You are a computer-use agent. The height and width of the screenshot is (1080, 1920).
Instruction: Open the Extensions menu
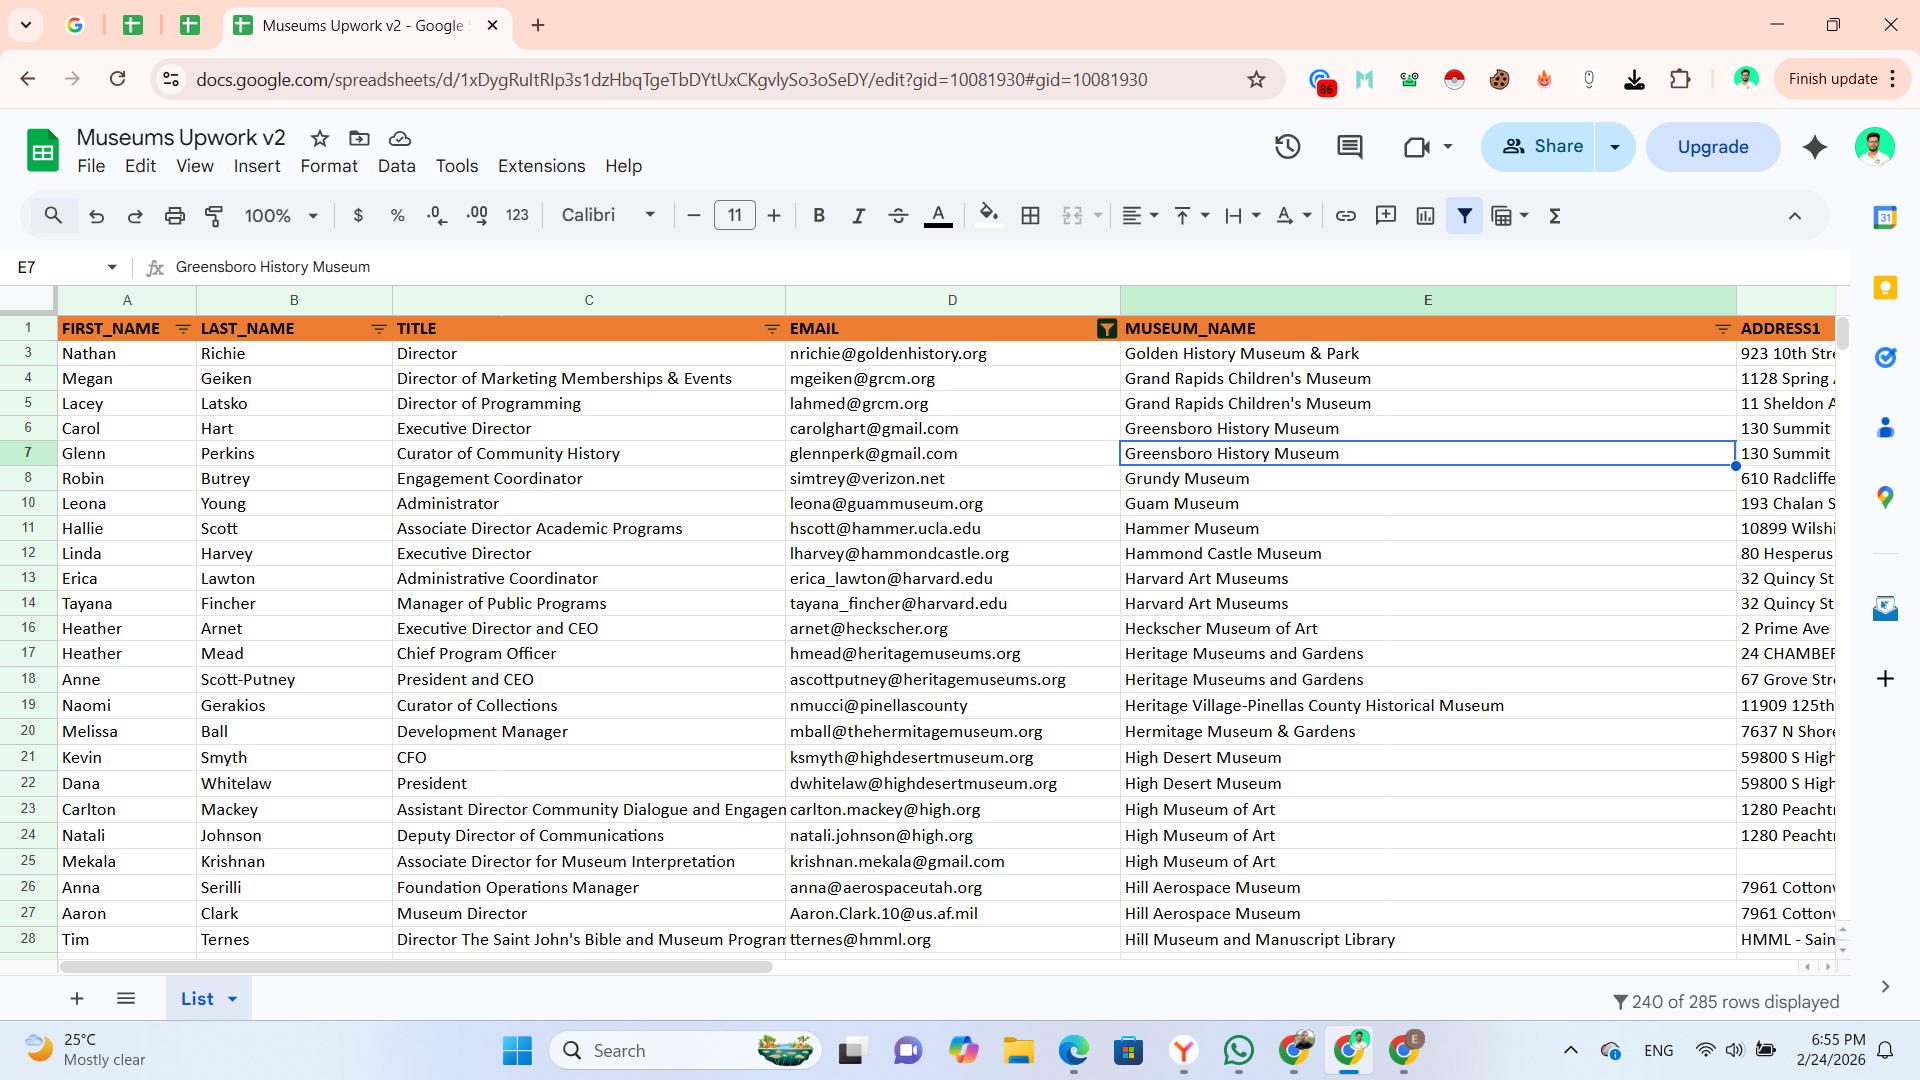click(541, 166)
